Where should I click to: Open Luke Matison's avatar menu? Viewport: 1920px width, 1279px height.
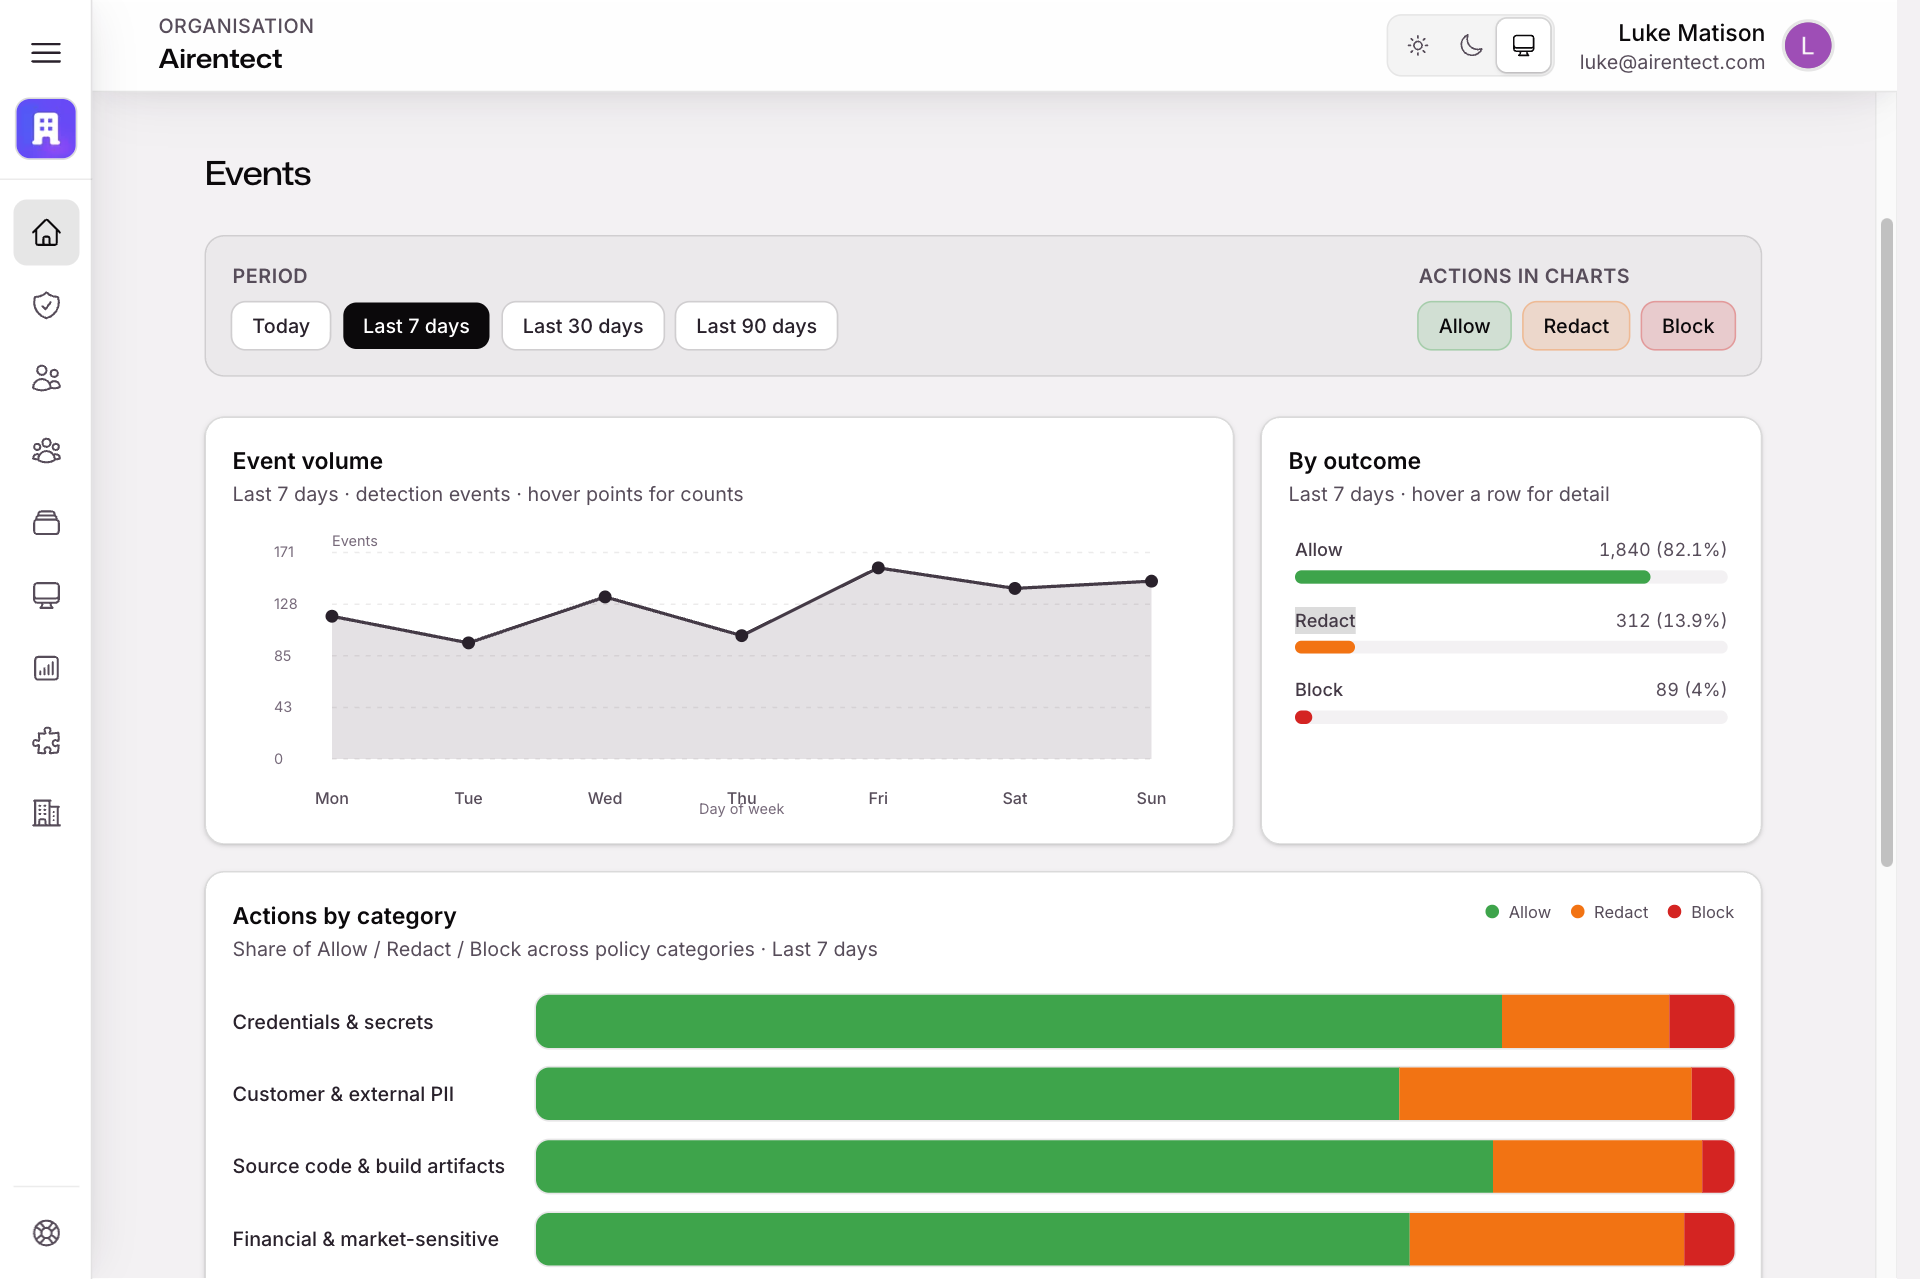1807,46
